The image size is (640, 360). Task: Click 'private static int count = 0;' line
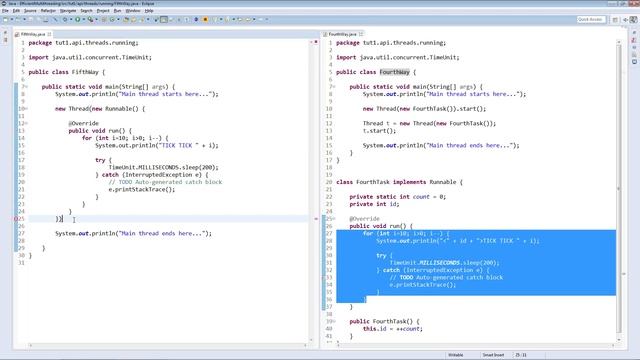click(x=398, y=197)
